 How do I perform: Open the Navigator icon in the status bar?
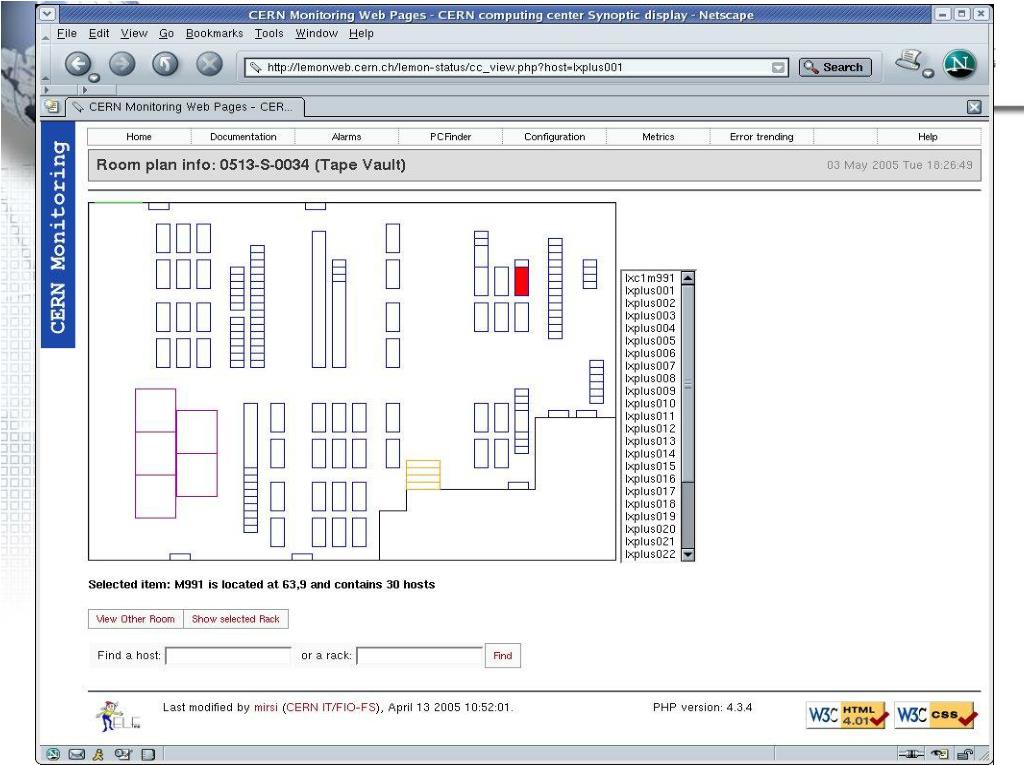pos(54,755)
